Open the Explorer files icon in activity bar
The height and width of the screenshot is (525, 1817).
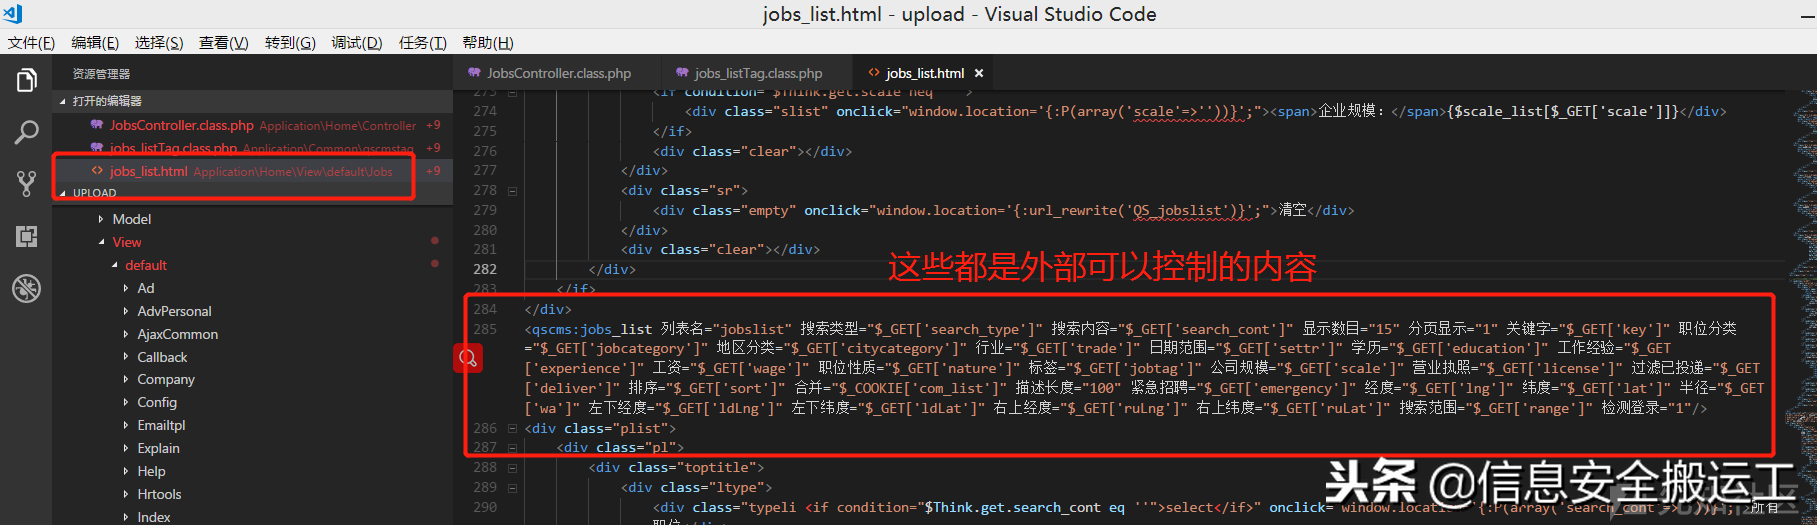click(27, 80)
